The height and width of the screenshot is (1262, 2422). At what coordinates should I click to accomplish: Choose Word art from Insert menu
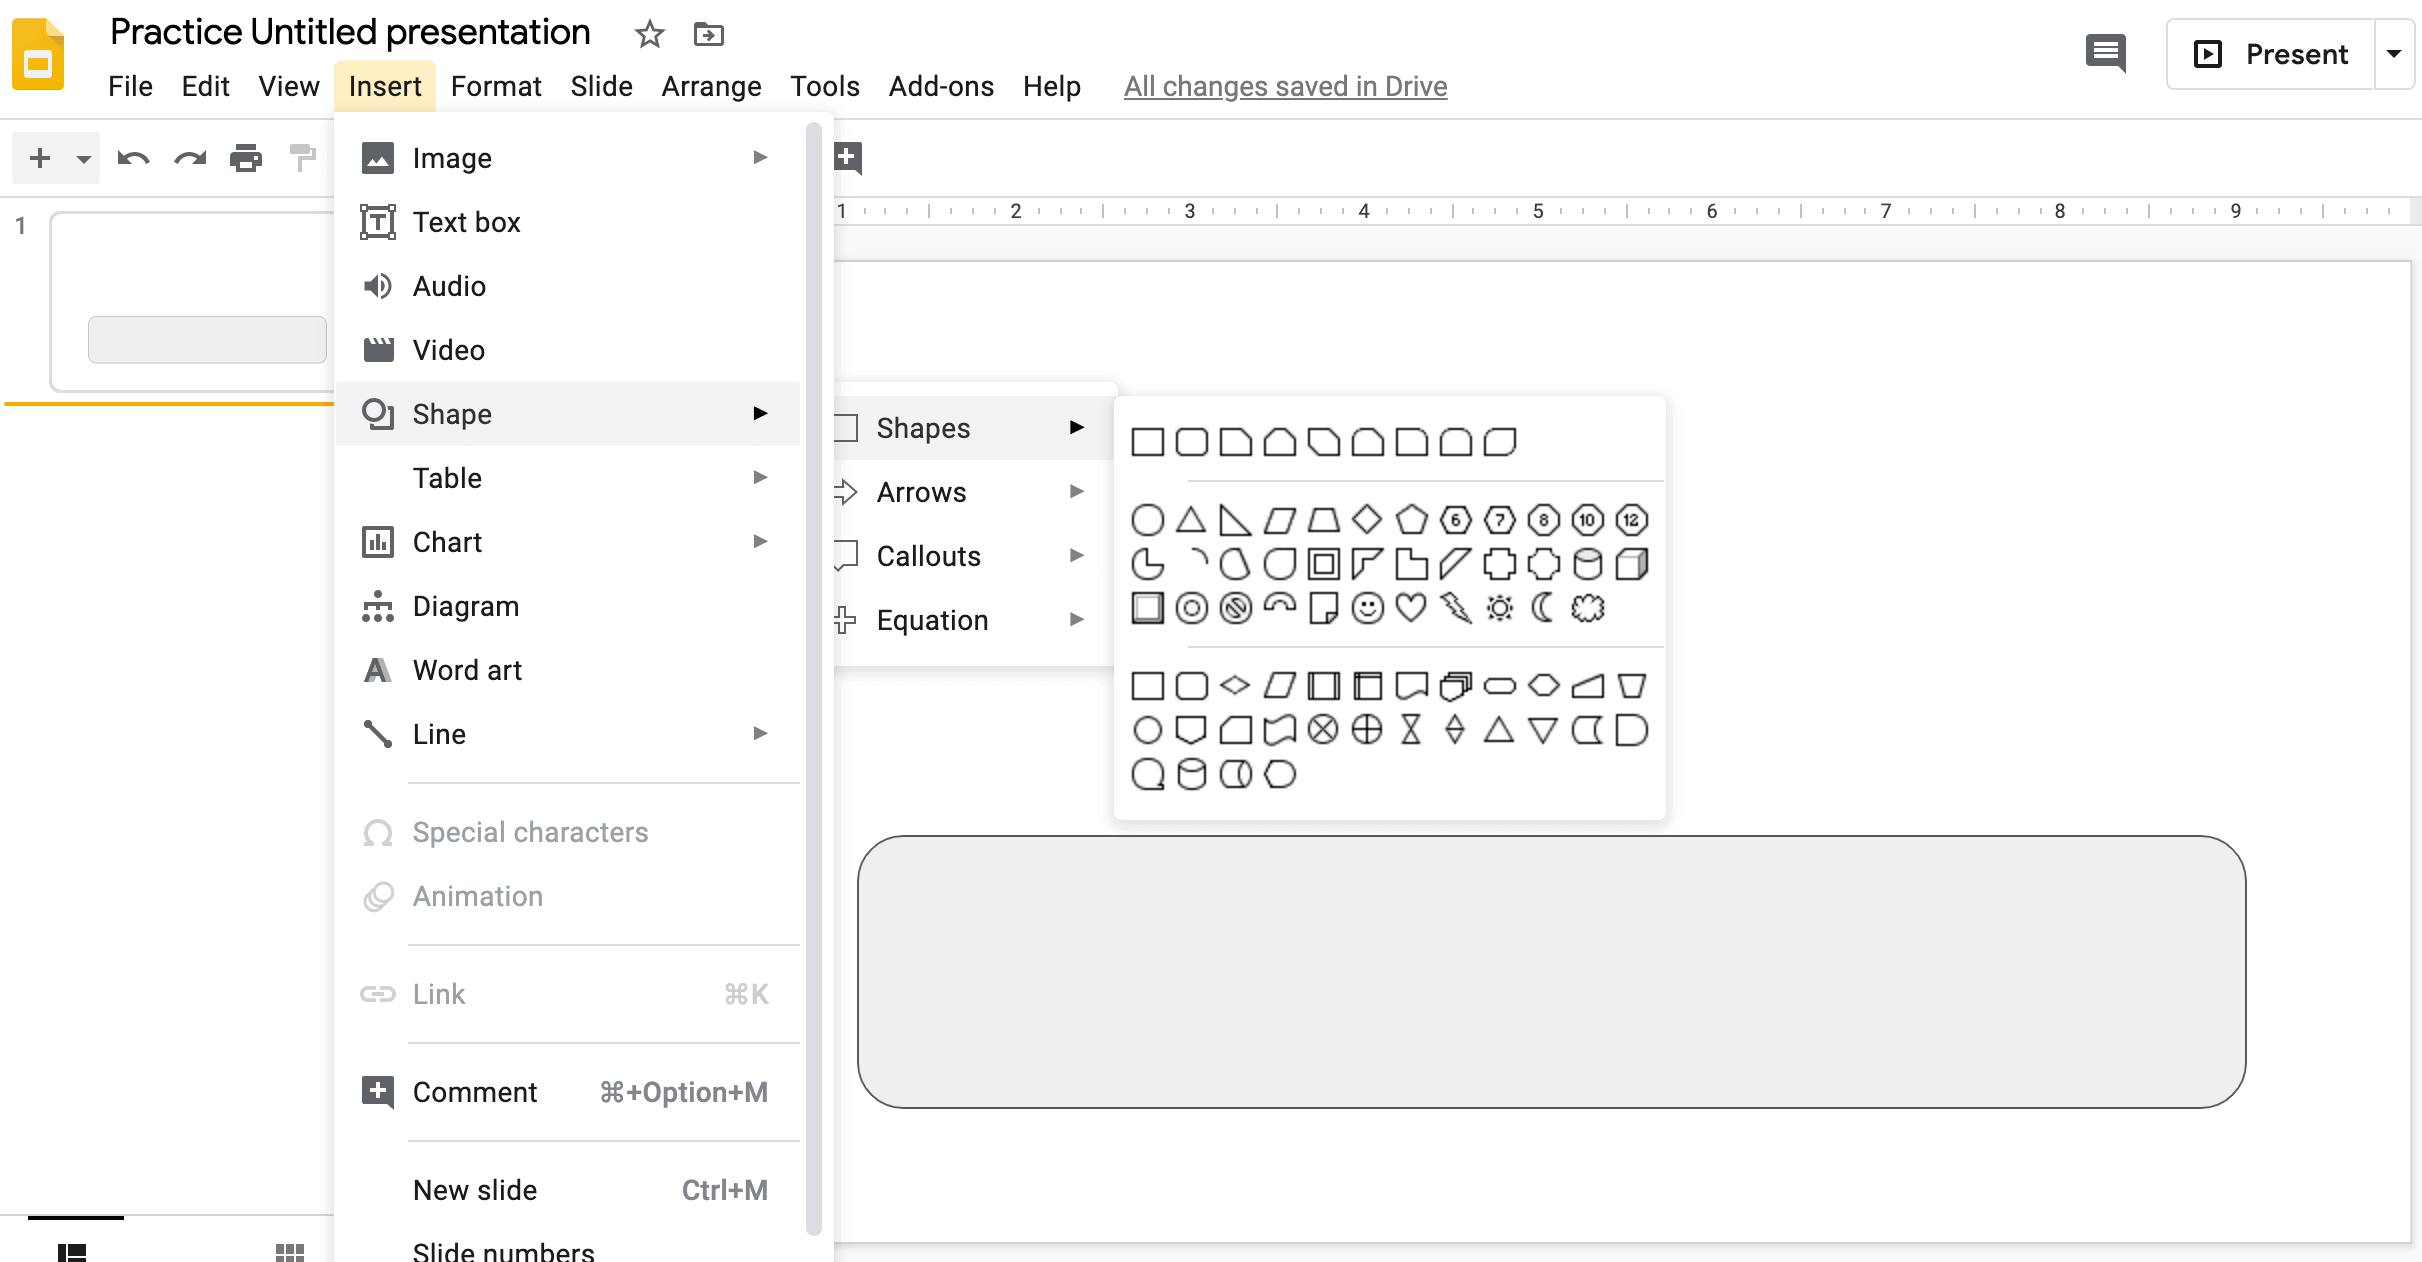pos(567,670)
